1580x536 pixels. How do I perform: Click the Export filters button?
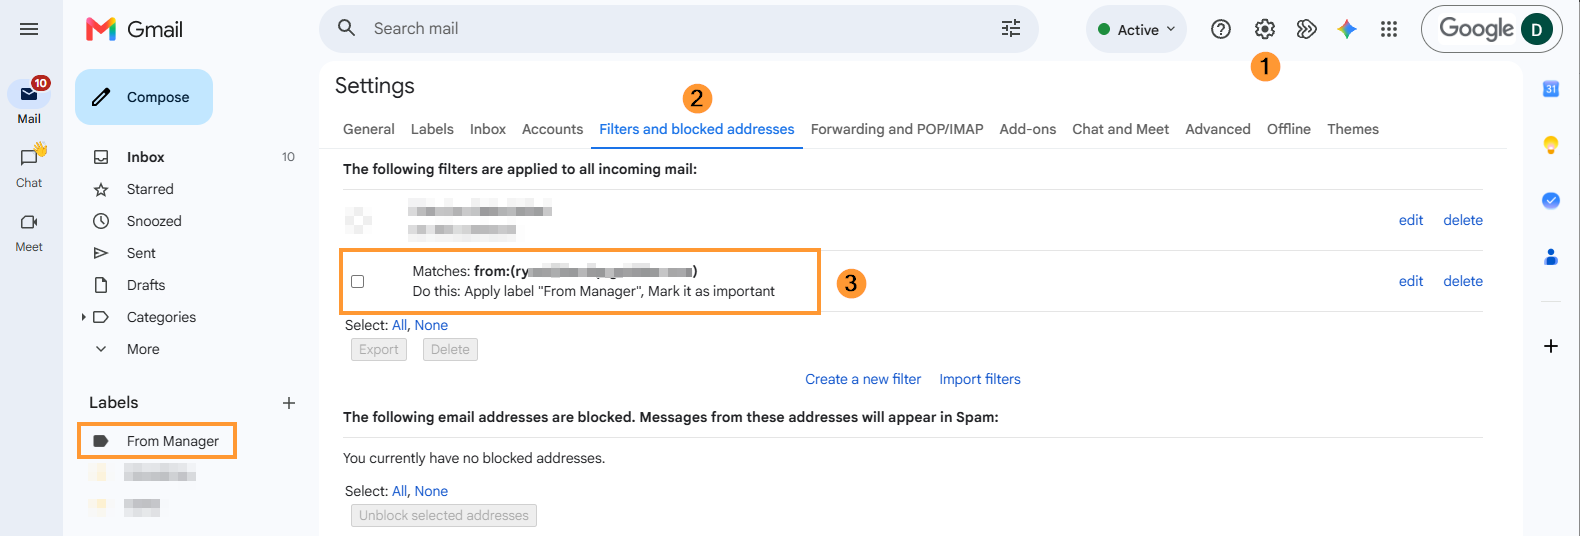coord(379,349)
